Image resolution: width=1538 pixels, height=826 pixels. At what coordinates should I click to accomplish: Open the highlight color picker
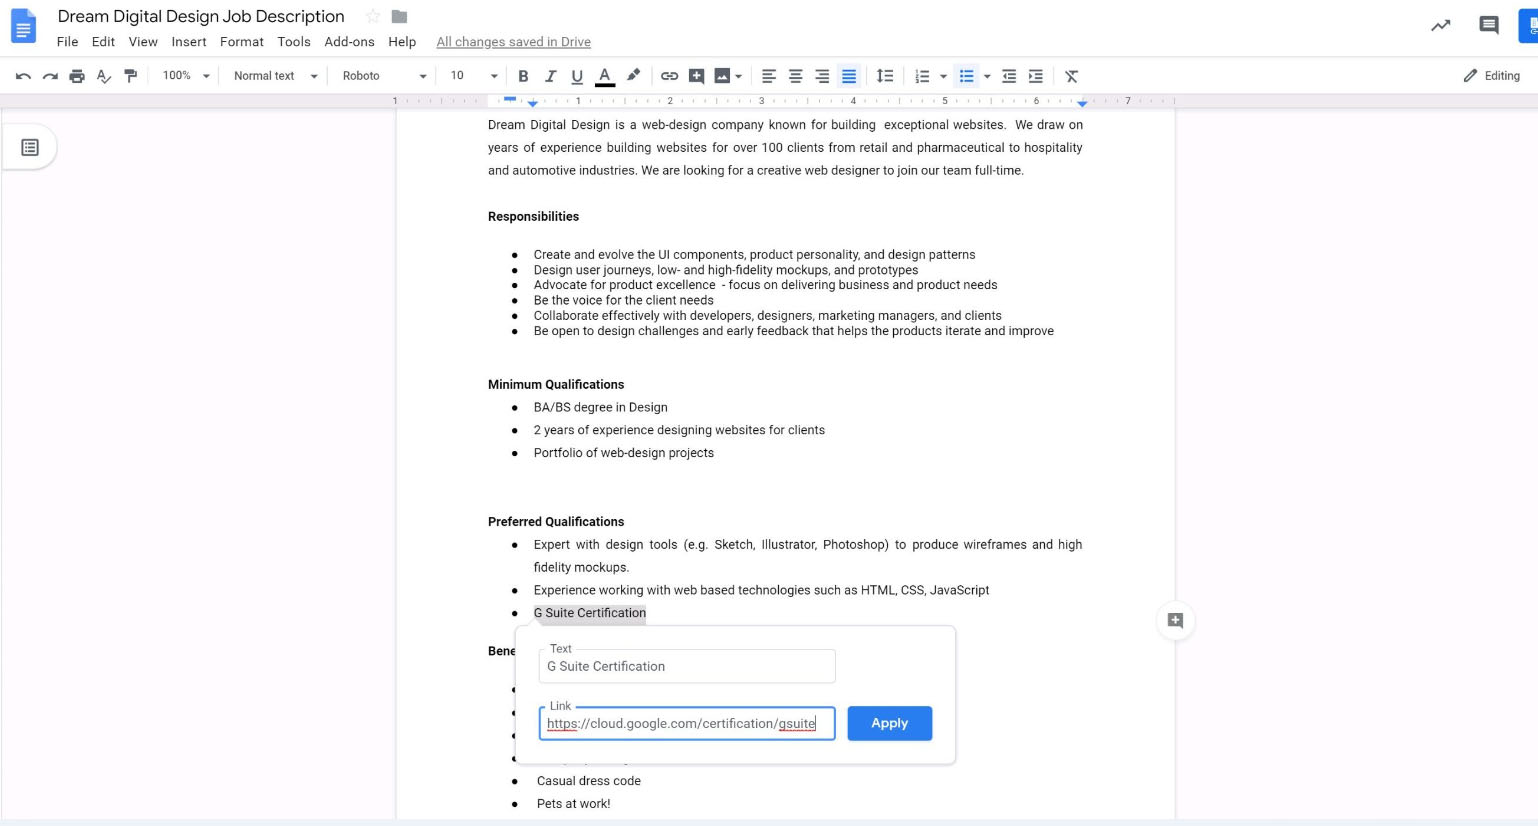[x=633, y=76]
